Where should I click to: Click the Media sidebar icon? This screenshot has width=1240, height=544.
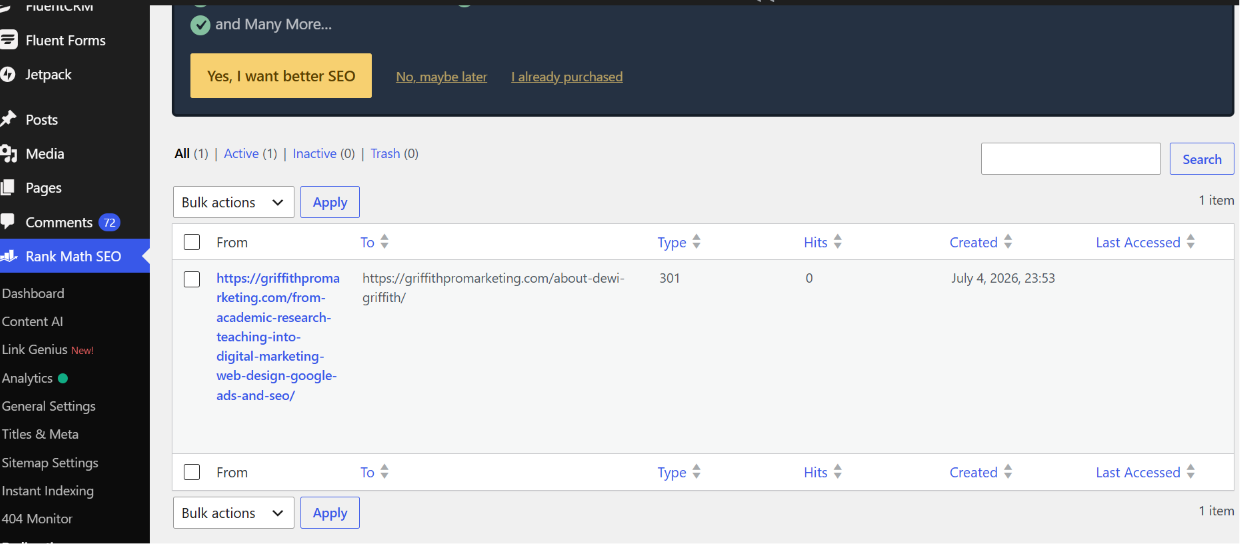point(9,153)
